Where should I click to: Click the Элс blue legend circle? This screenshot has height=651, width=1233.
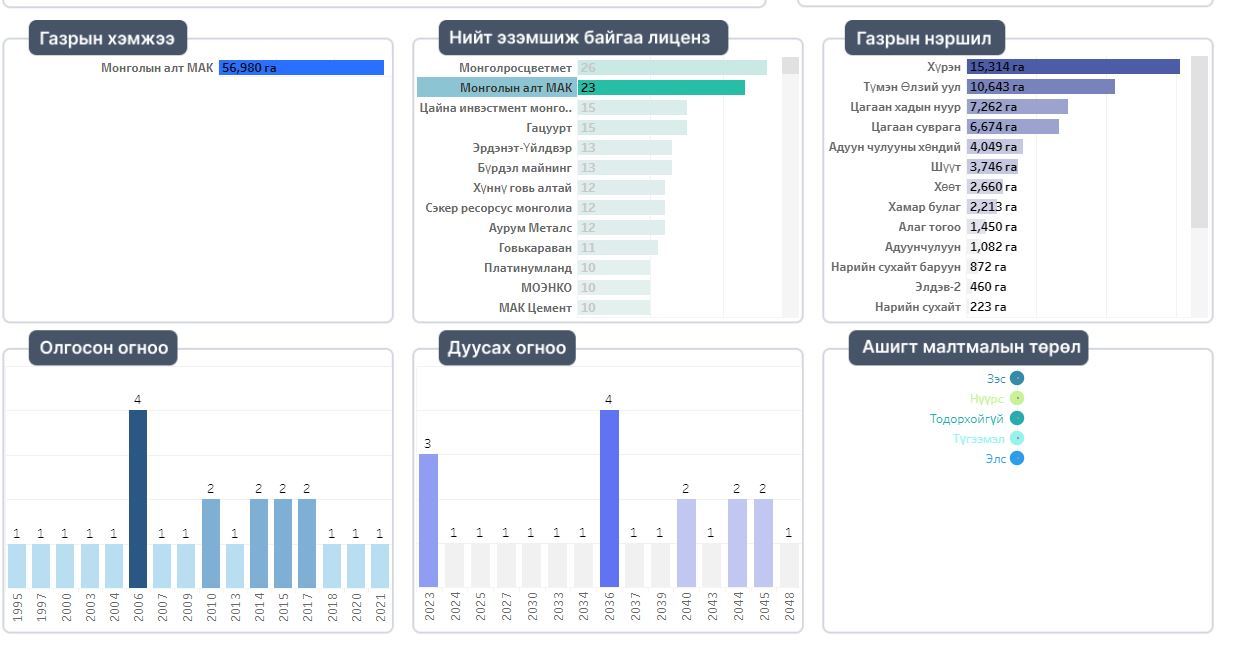[x=1017, y=458]
